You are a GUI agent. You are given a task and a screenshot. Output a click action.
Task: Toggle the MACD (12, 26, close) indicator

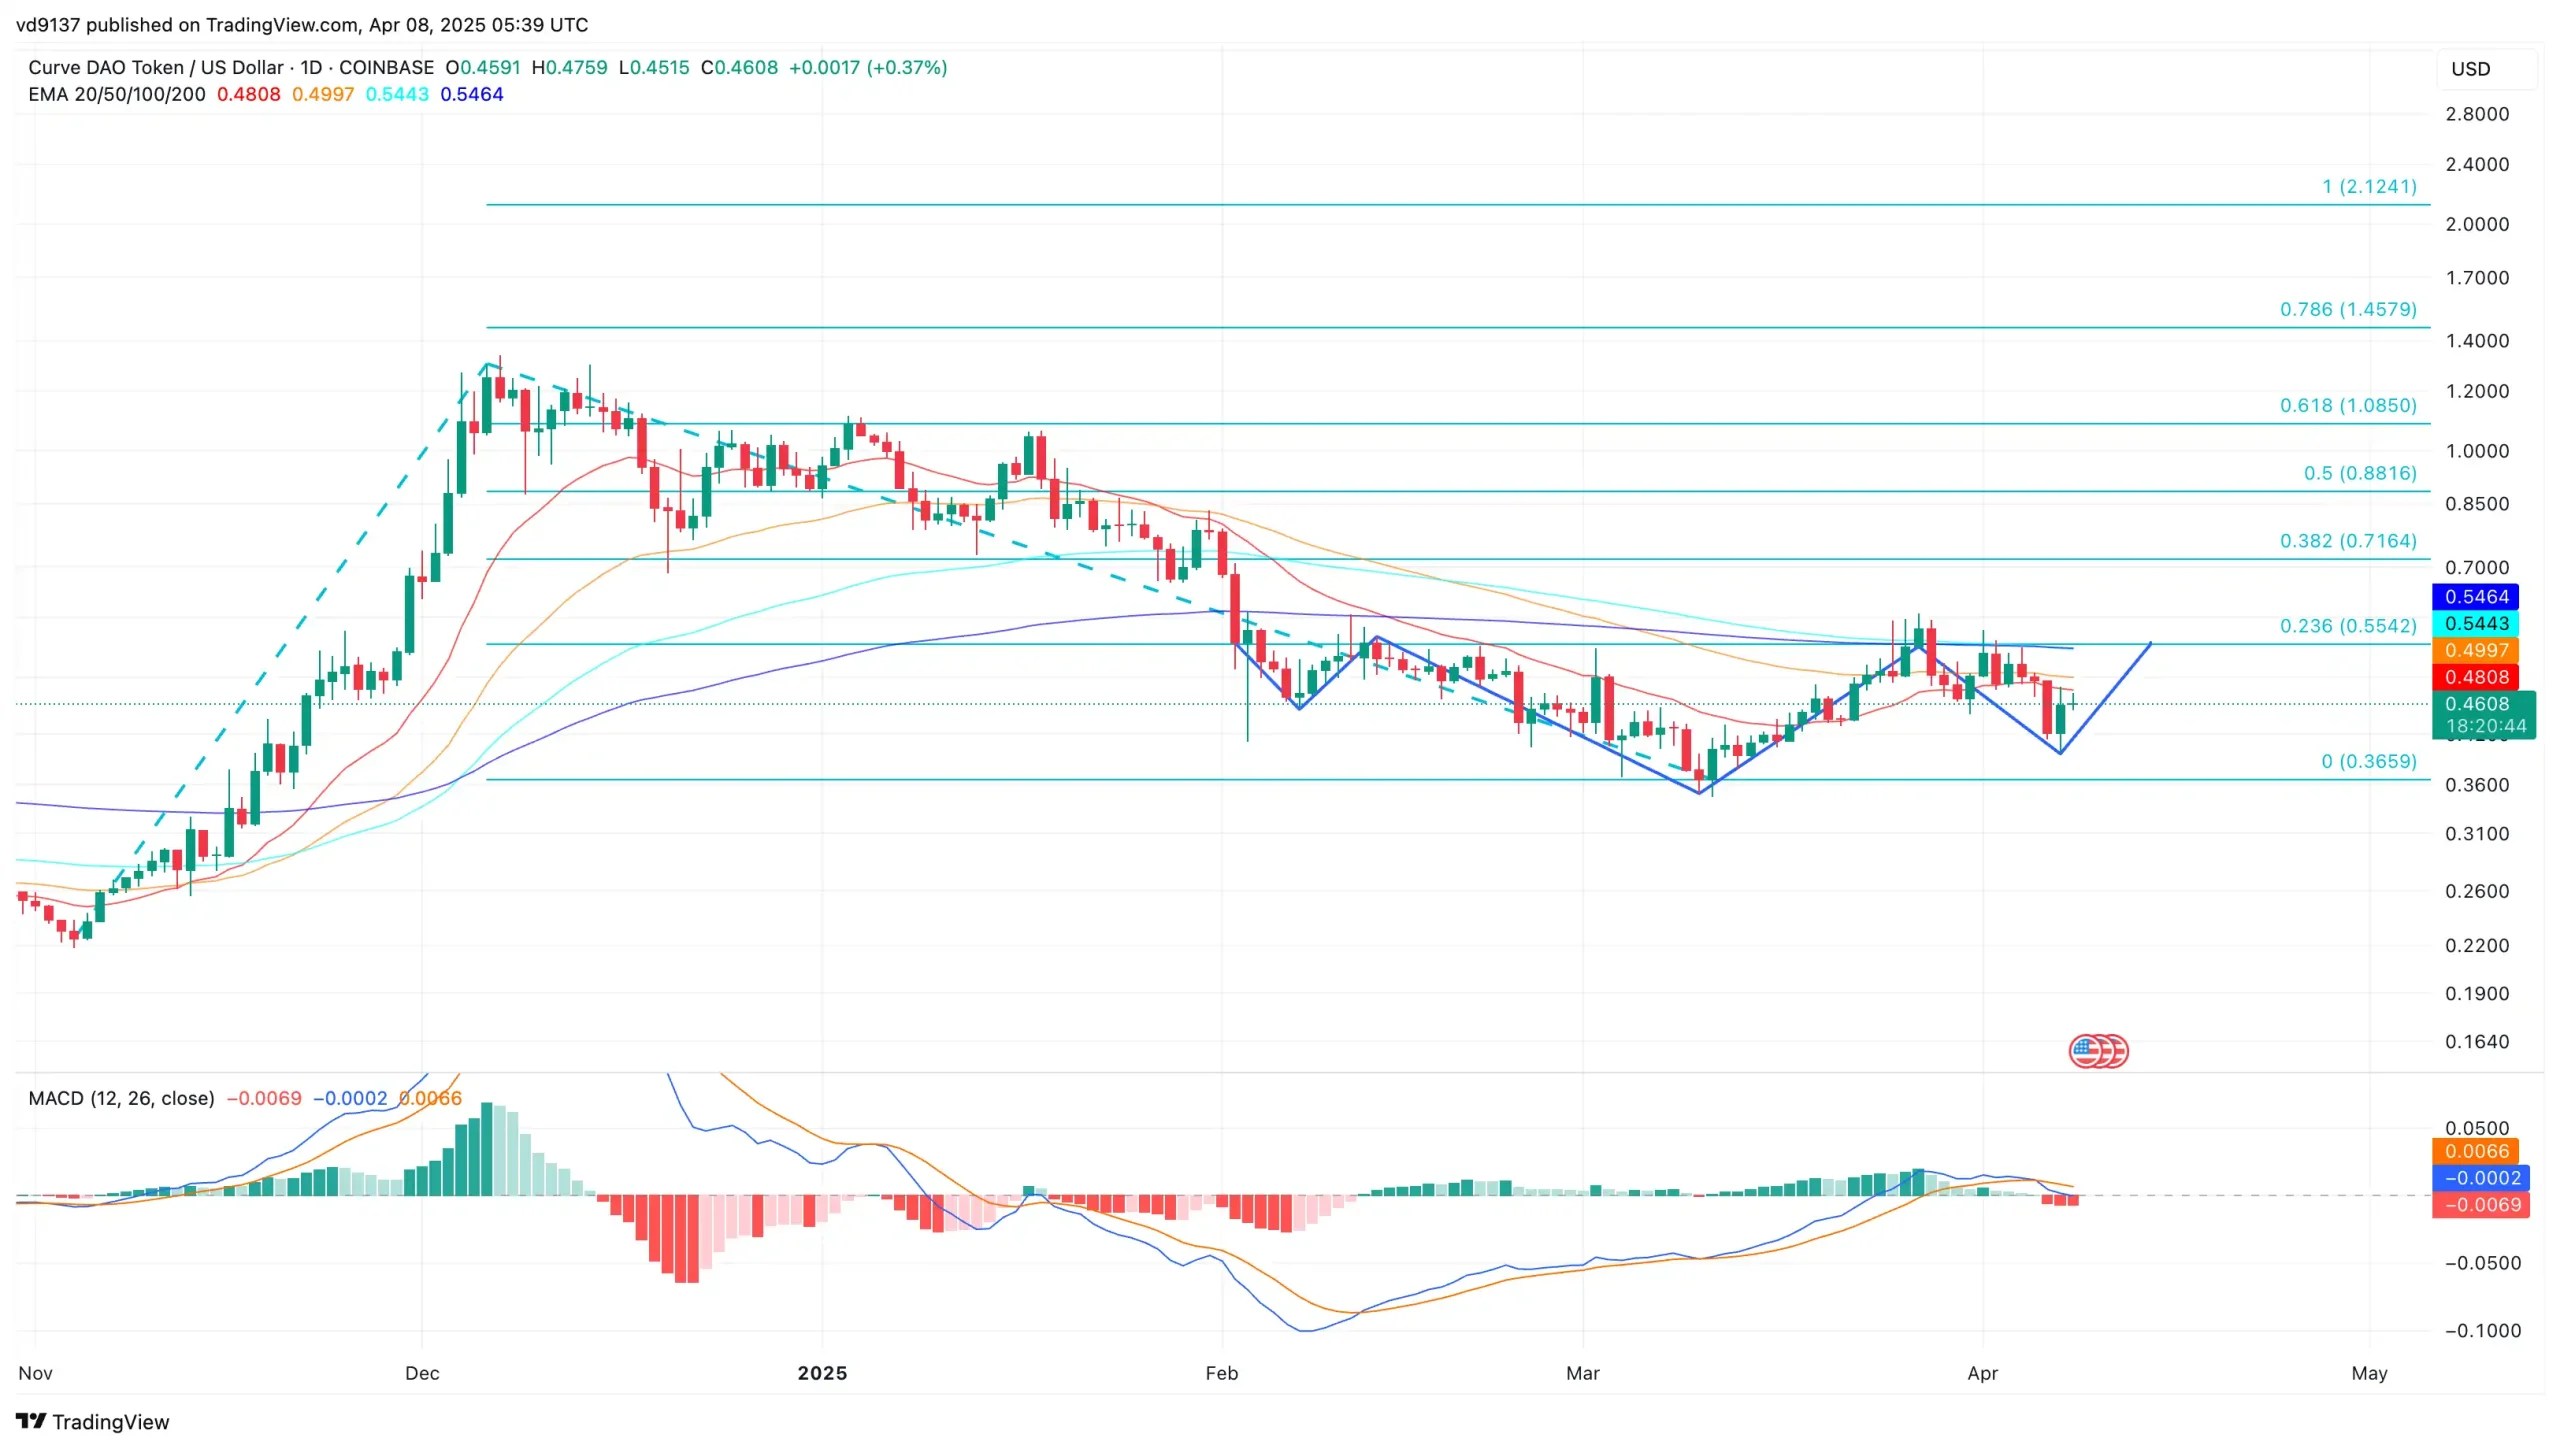120,1098
